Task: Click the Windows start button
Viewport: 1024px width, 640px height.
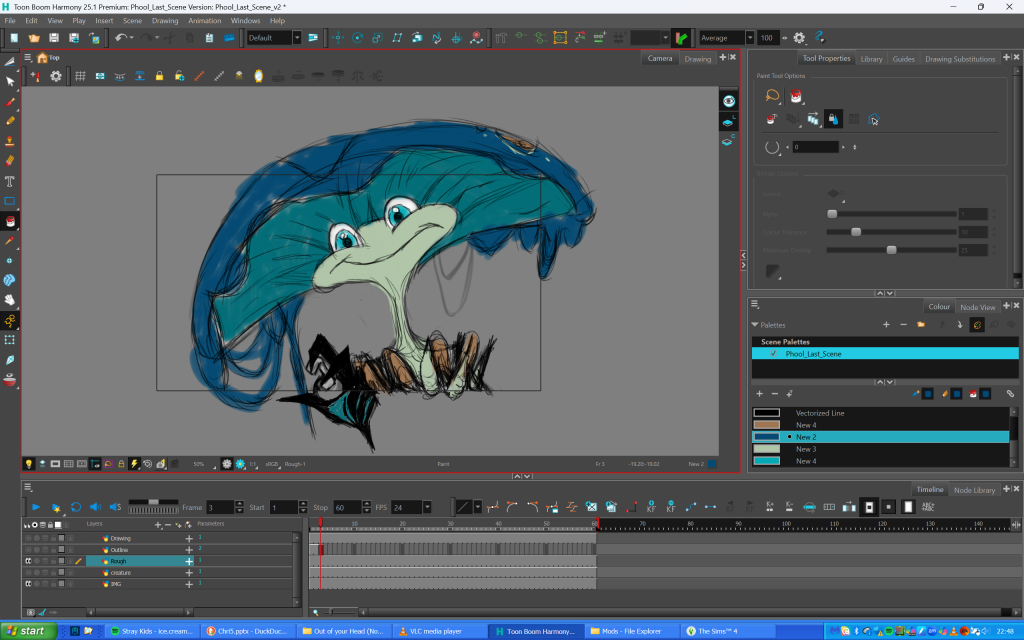Action: click(x=27, y=631)
